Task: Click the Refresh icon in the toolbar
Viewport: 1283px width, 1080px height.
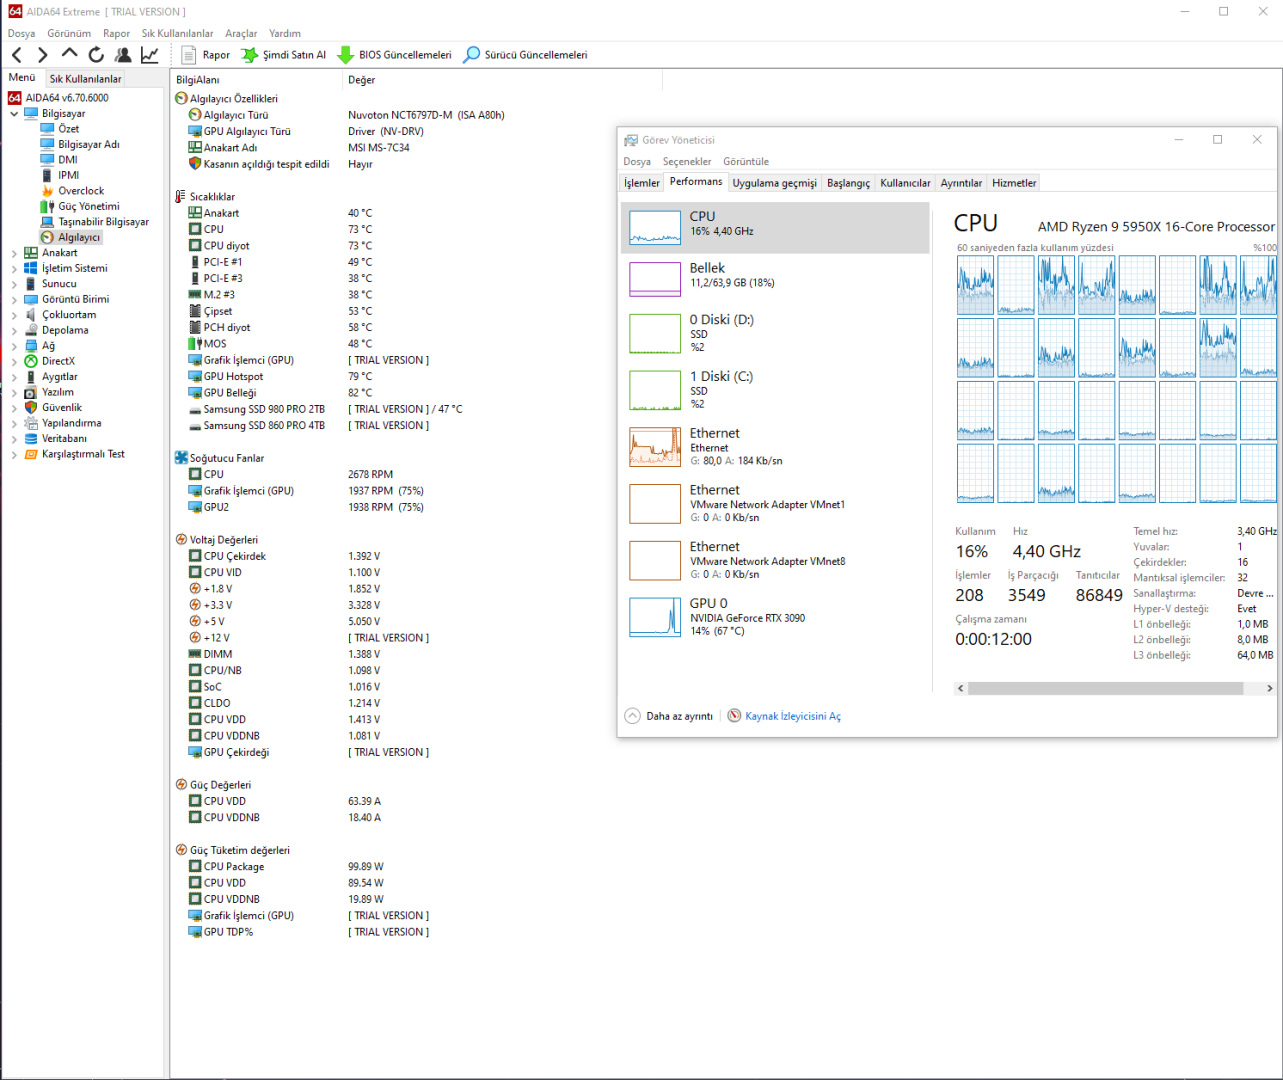Action: (96, 55)
